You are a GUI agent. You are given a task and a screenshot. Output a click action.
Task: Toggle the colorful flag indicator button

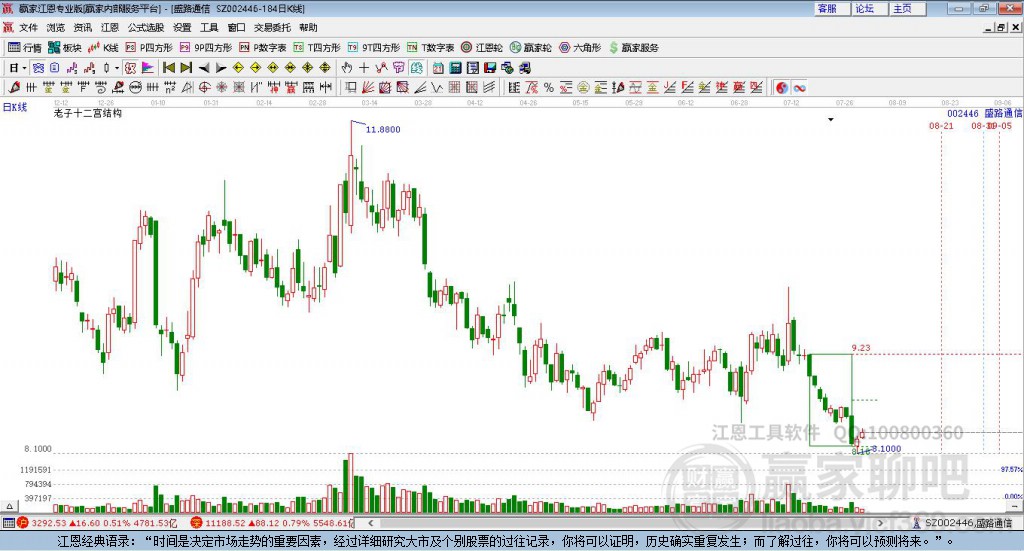pos(148,68)
